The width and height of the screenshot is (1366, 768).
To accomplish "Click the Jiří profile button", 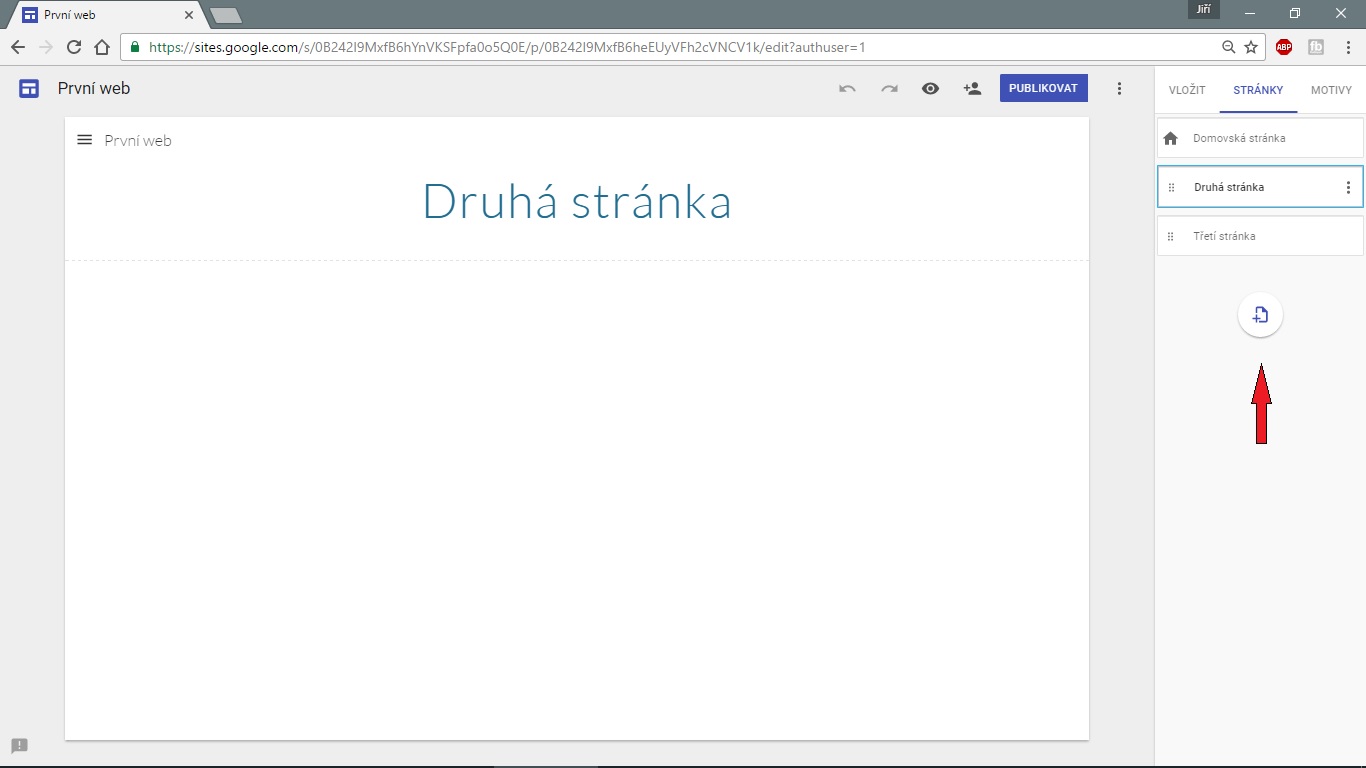I will click(1203, 9).
